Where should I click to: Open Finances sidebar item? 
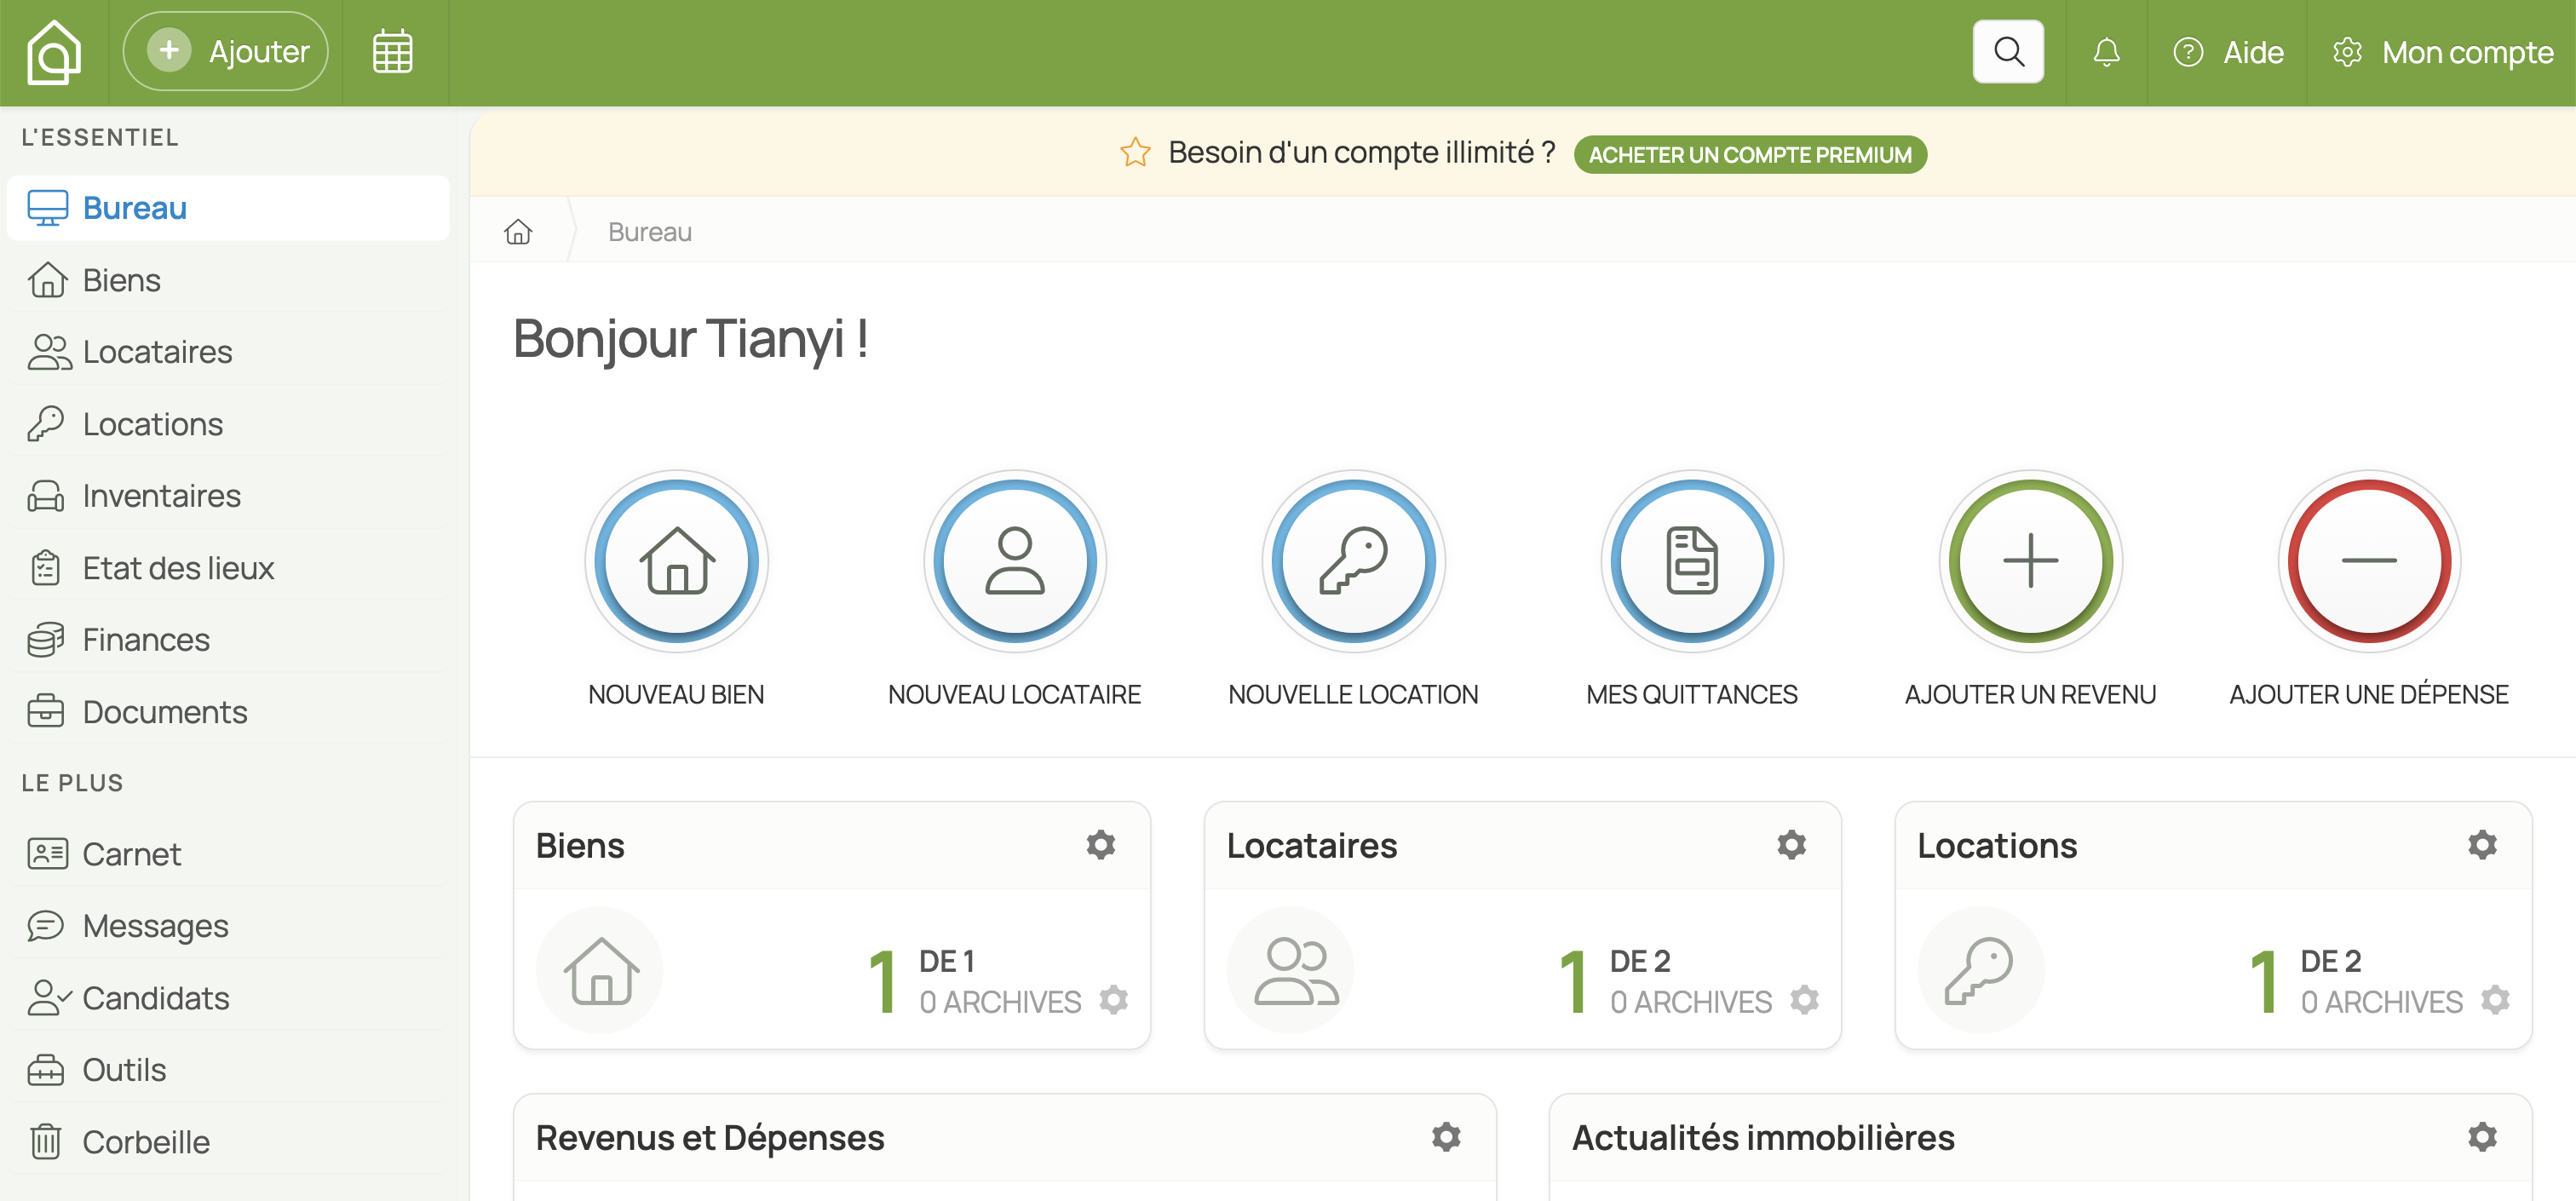click(x=228, y=640)
